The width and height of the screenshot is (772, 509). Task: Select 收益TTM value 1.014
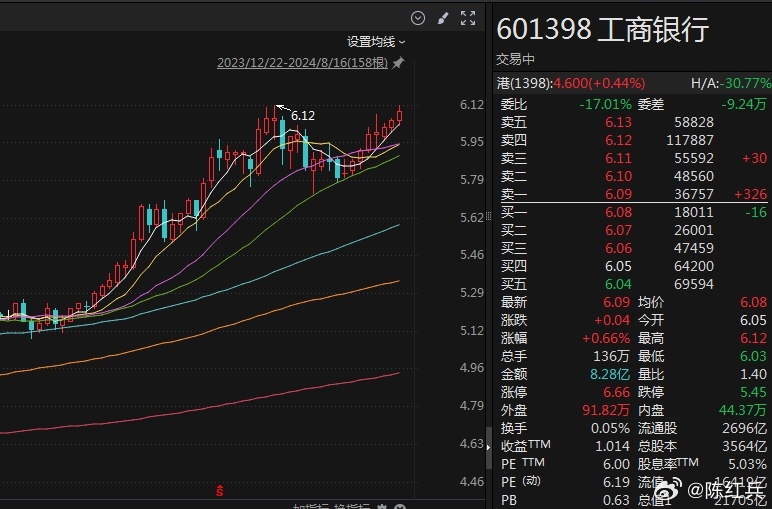click(x=612, y=446)
